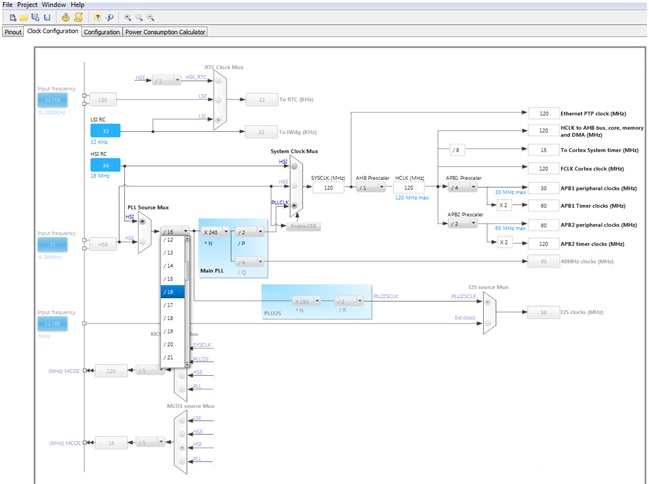Select PLLCLK input in System Clock Mux
649x484 pixels.
292,206
